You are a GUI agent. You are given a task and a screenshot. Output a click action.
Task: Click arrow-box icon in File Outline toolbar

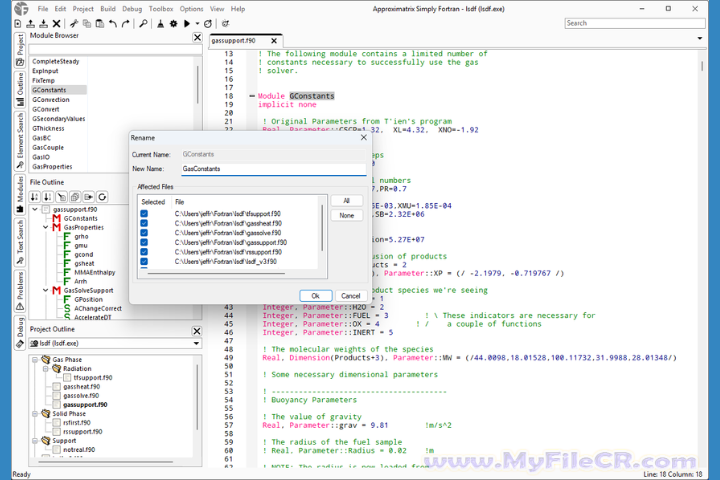[89, 197]
